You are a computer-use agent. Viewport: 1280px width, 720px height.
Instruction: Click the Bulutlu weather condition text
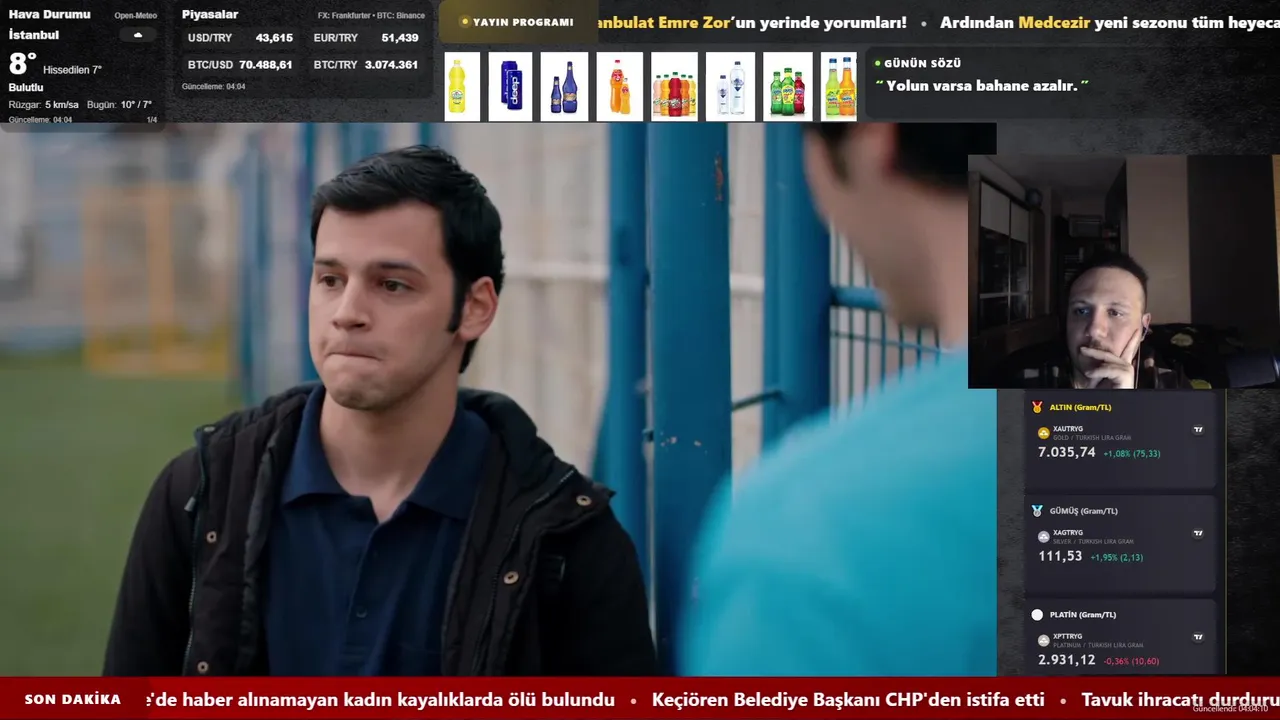pyautogui.click(x=26, y=88)
